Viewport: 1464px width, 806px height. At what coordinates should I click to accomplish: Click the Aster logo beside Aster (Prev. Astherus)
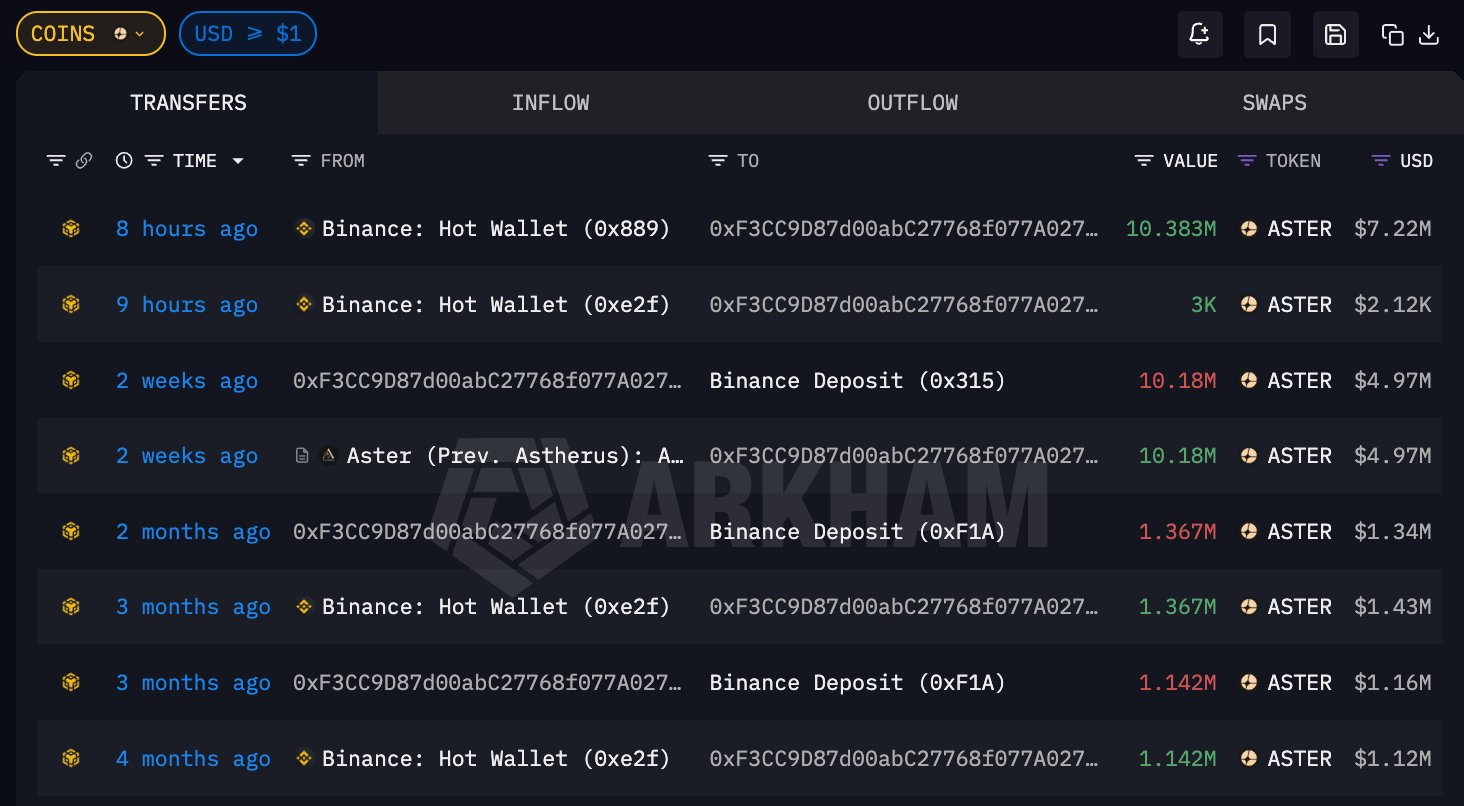(329, 456)
